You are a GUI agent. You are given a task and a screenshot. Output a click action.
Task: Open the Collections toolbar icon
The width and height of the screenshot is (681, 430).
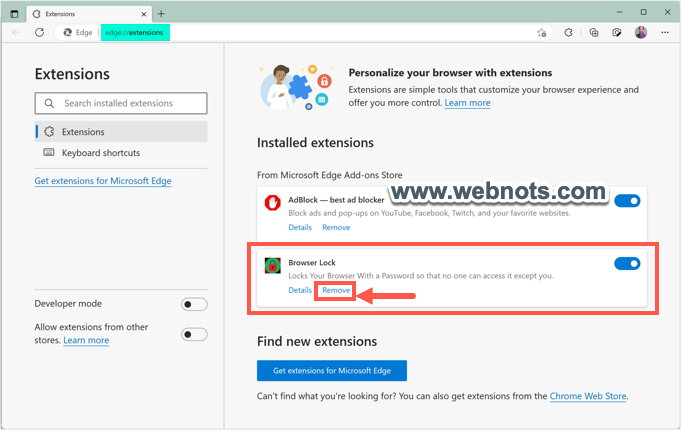click(x=594, y=32)
